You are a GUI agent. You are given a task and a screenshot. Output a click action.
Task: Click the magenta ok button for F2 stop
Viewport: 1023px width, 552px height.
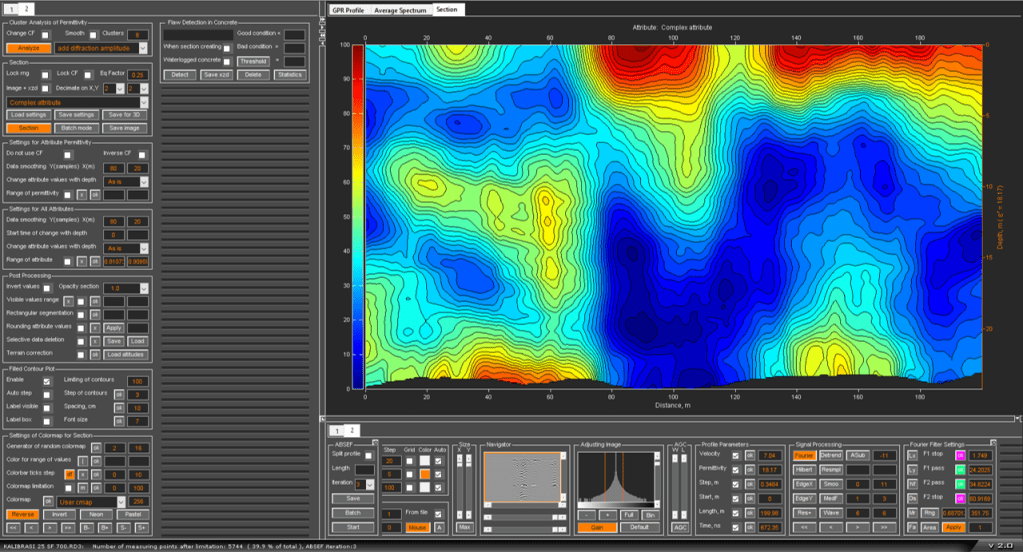tap(958, 497)
